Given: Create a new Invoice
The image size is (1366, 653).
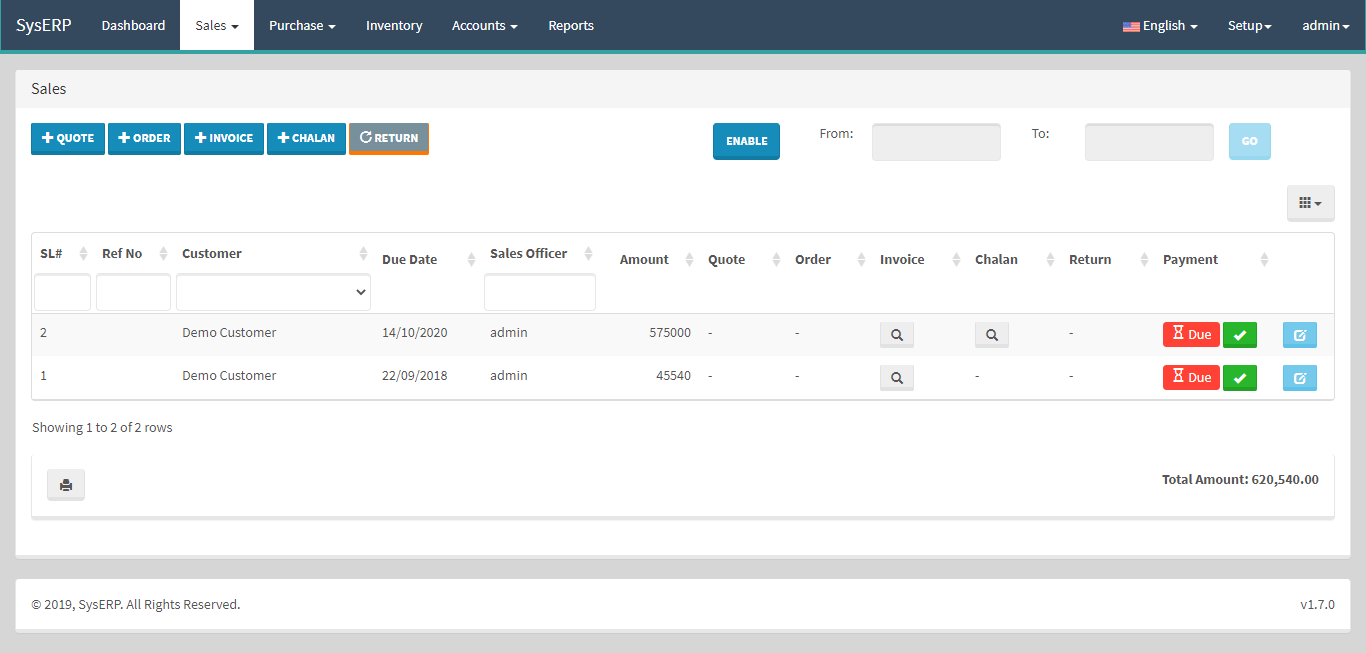Looking at the screenshot, I should pos(224,138).
